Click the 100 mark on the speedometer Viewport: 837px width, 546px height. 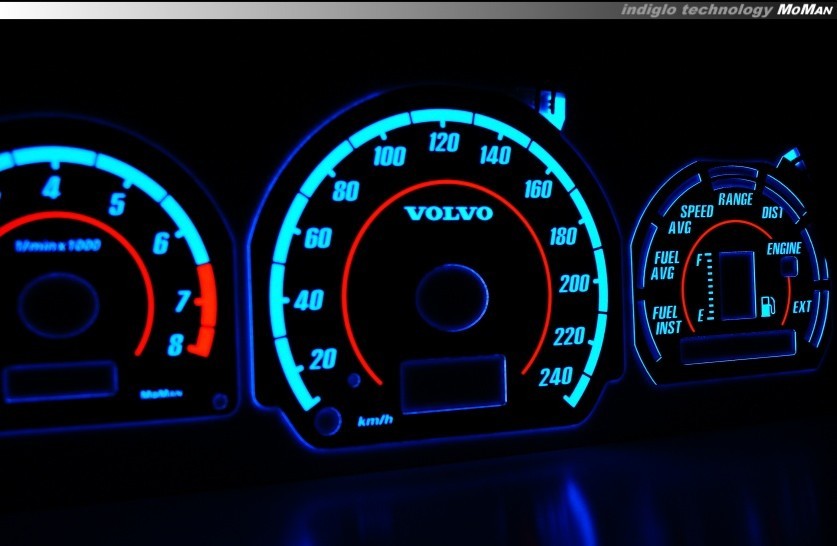click(389, 156)
